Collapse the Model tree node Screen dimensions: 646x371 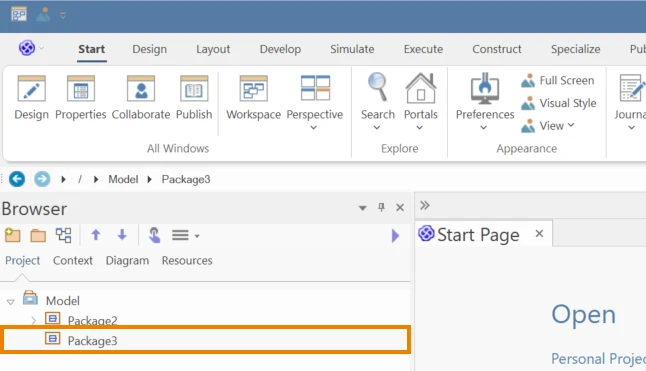click(11, 302)
